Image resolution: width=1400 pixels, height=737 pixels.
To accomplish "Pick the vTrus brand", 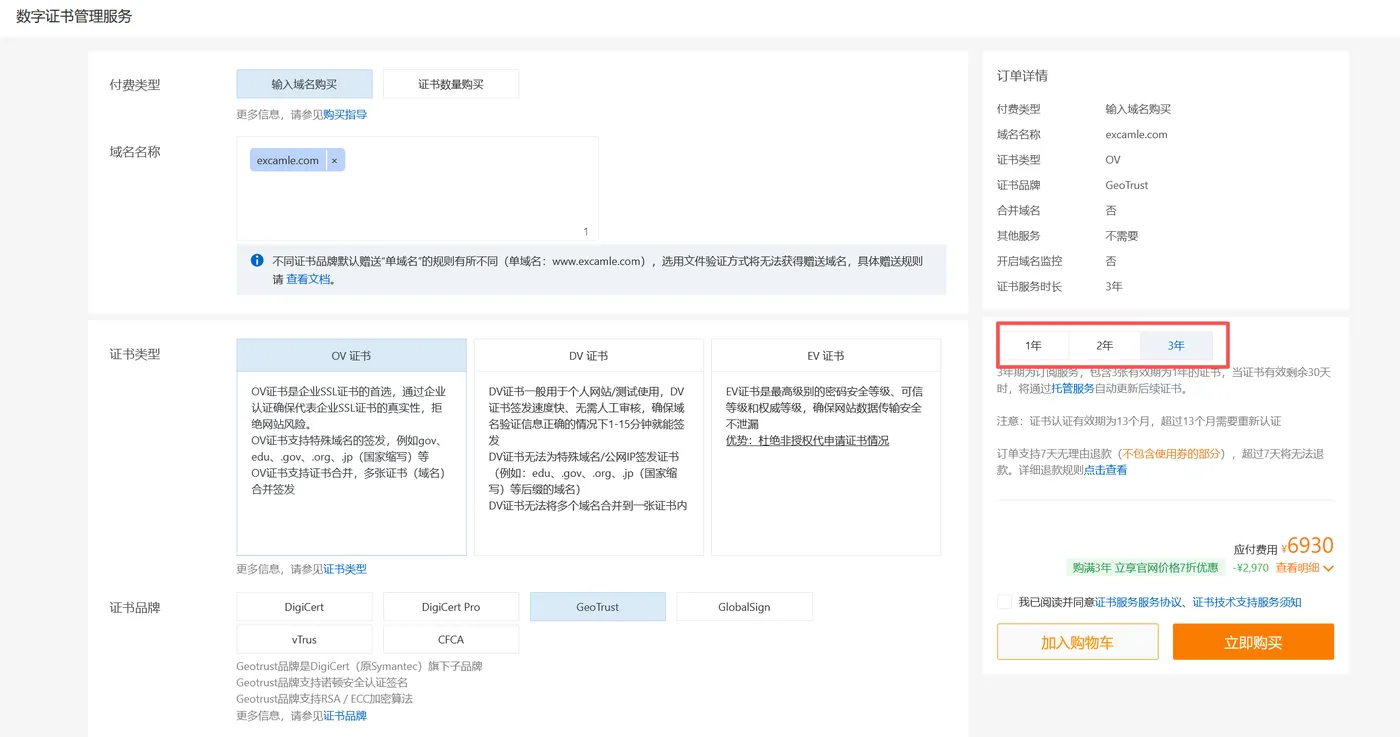I will pos(304,639).
